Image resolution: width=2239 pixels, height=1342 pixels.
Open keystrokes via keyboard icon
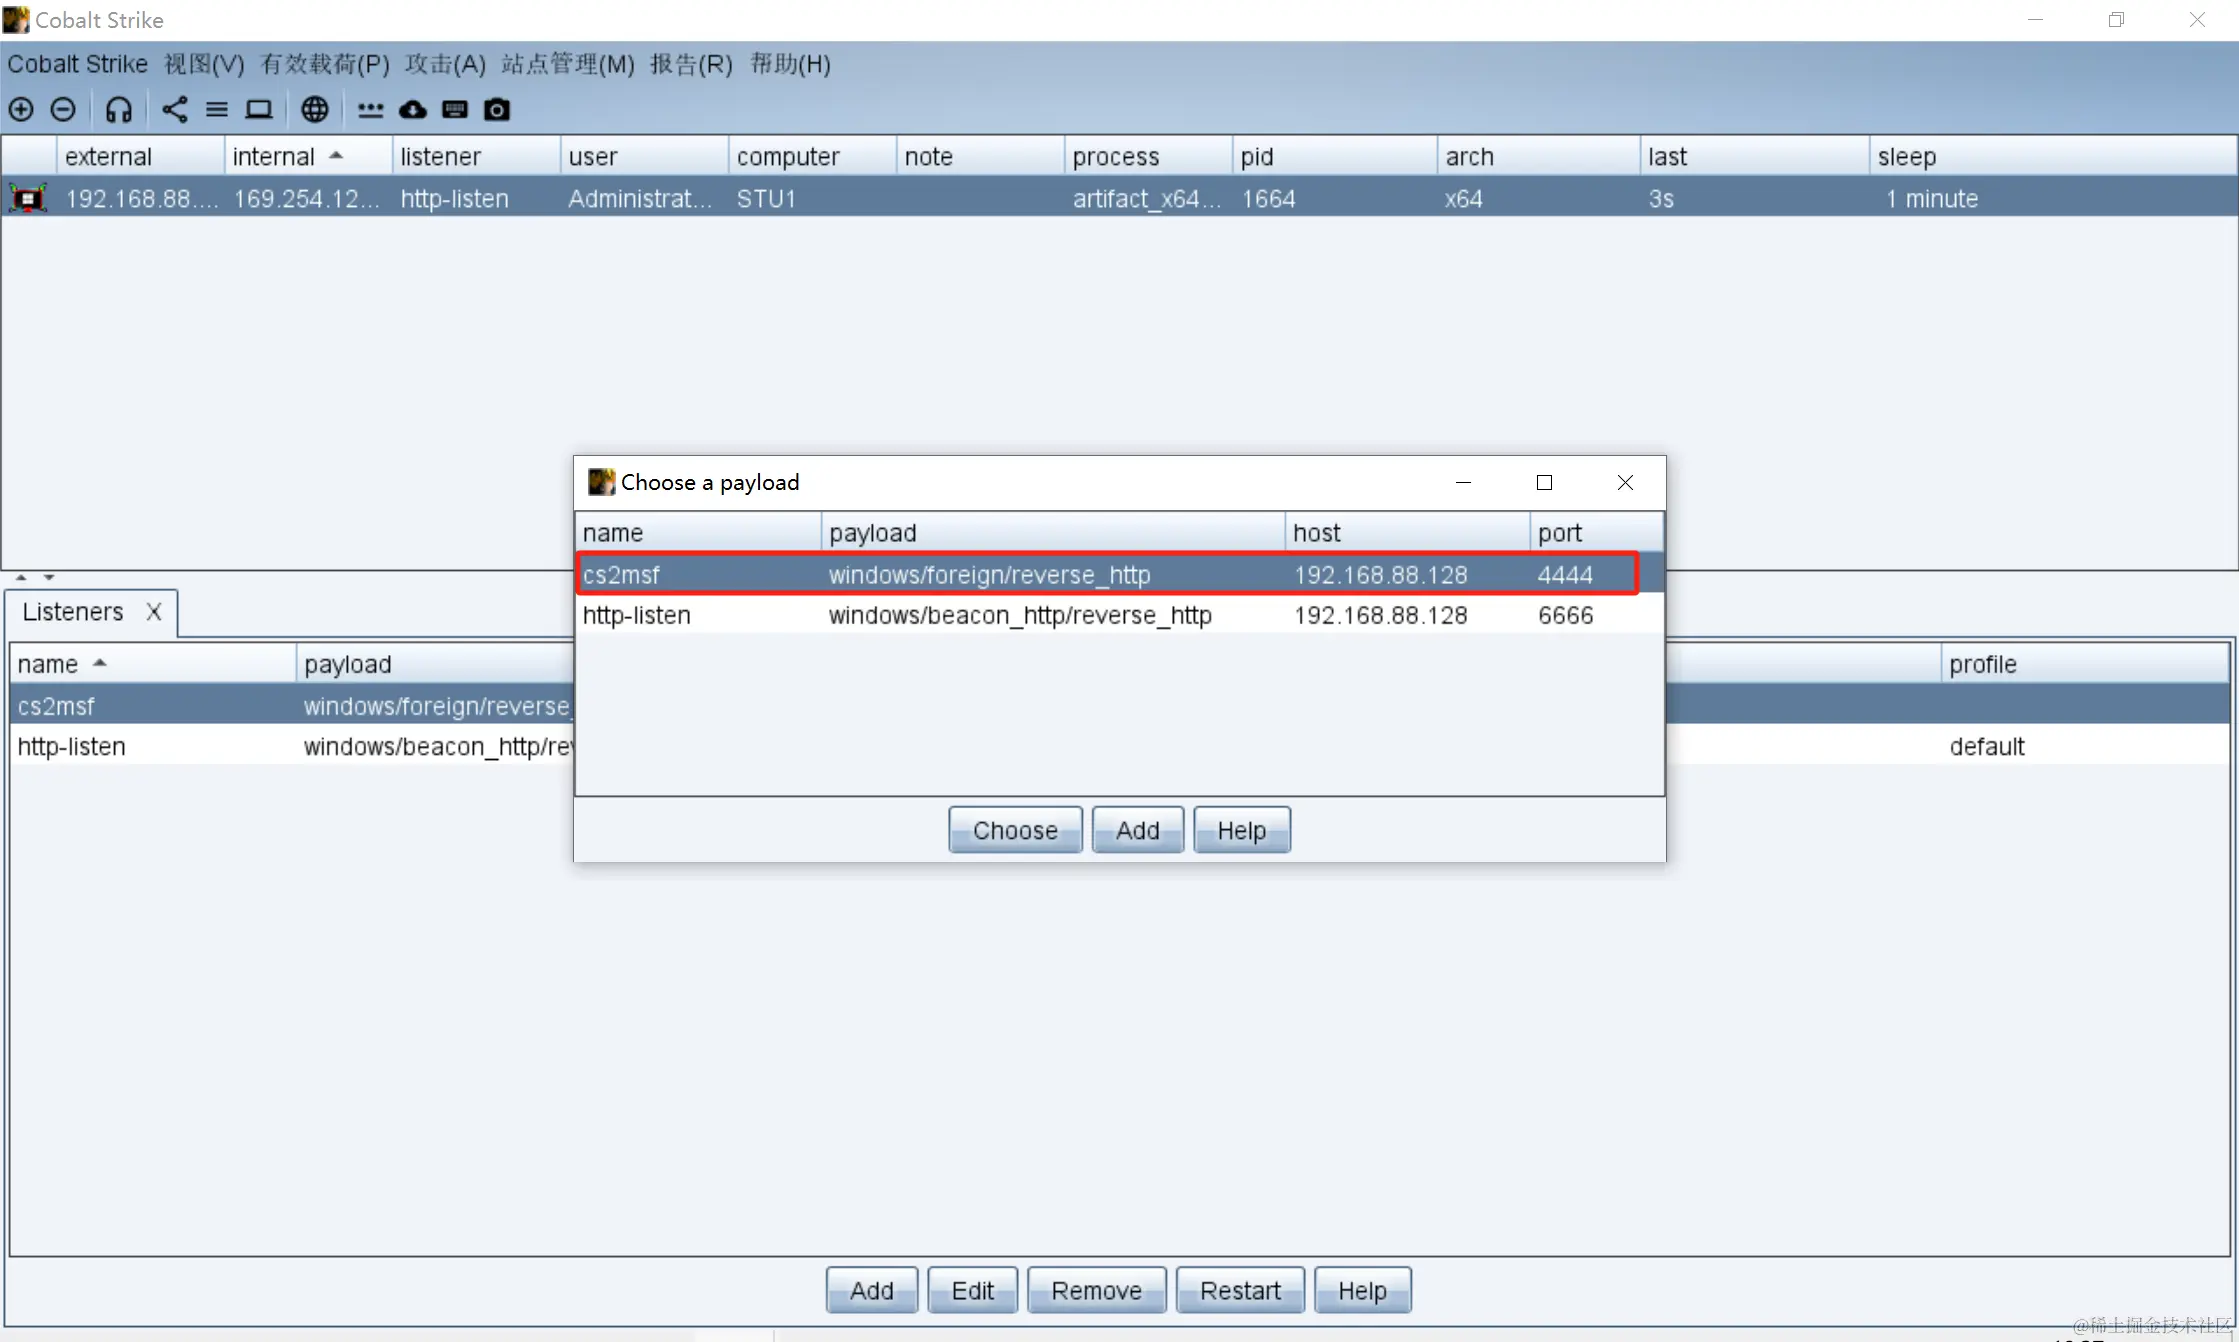coord(455,109)
